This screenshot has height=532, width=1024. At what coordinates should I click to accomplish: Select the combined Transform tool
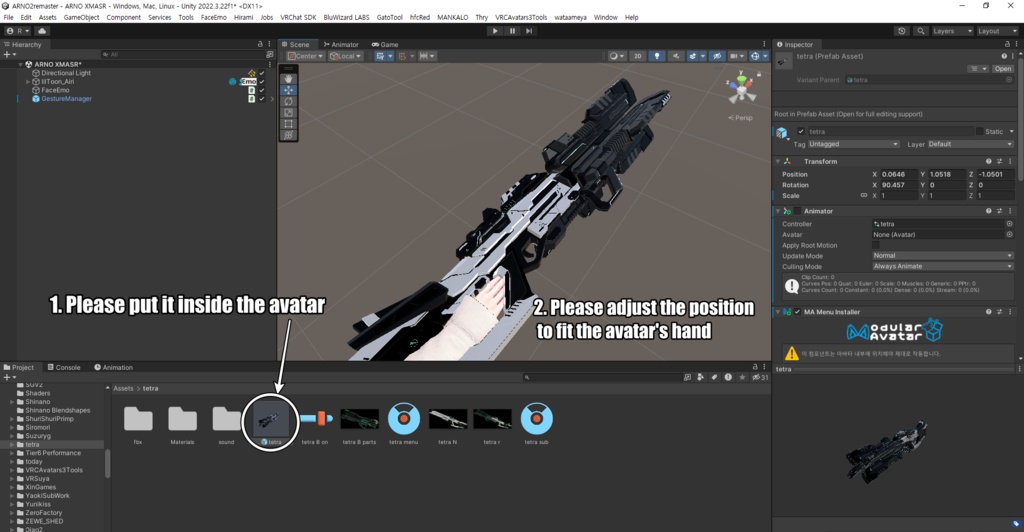click(x=289, y=134)
